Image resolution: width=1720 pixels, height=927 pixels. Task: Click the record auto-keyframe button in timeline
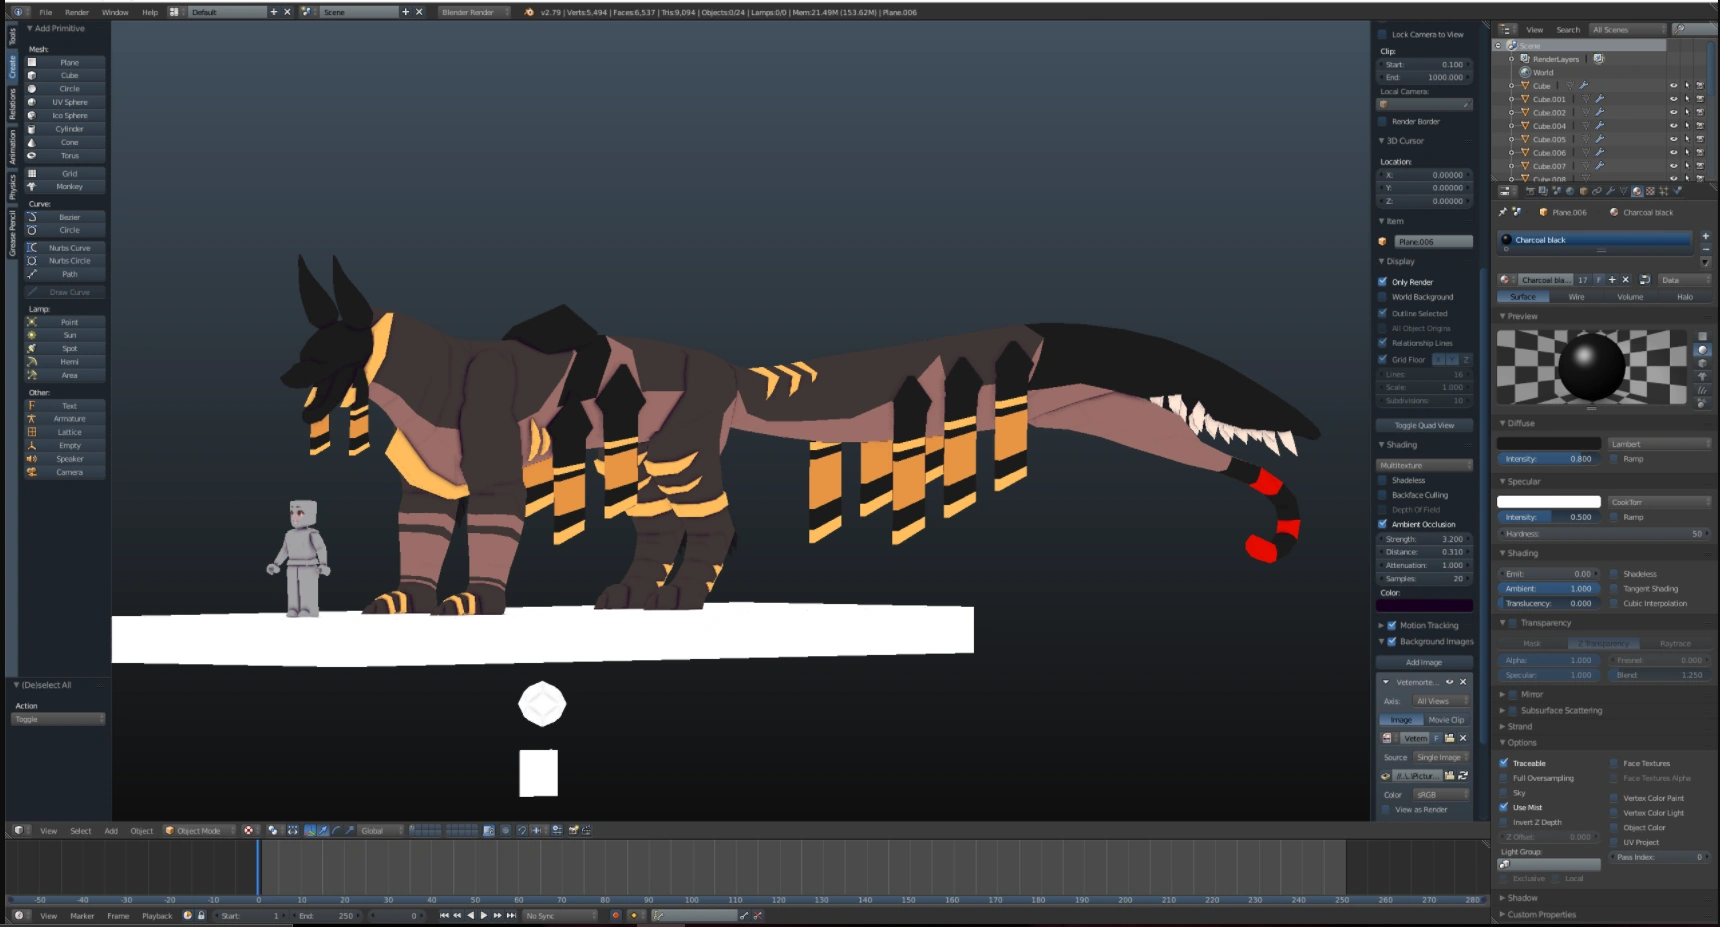tap(616, 915)
